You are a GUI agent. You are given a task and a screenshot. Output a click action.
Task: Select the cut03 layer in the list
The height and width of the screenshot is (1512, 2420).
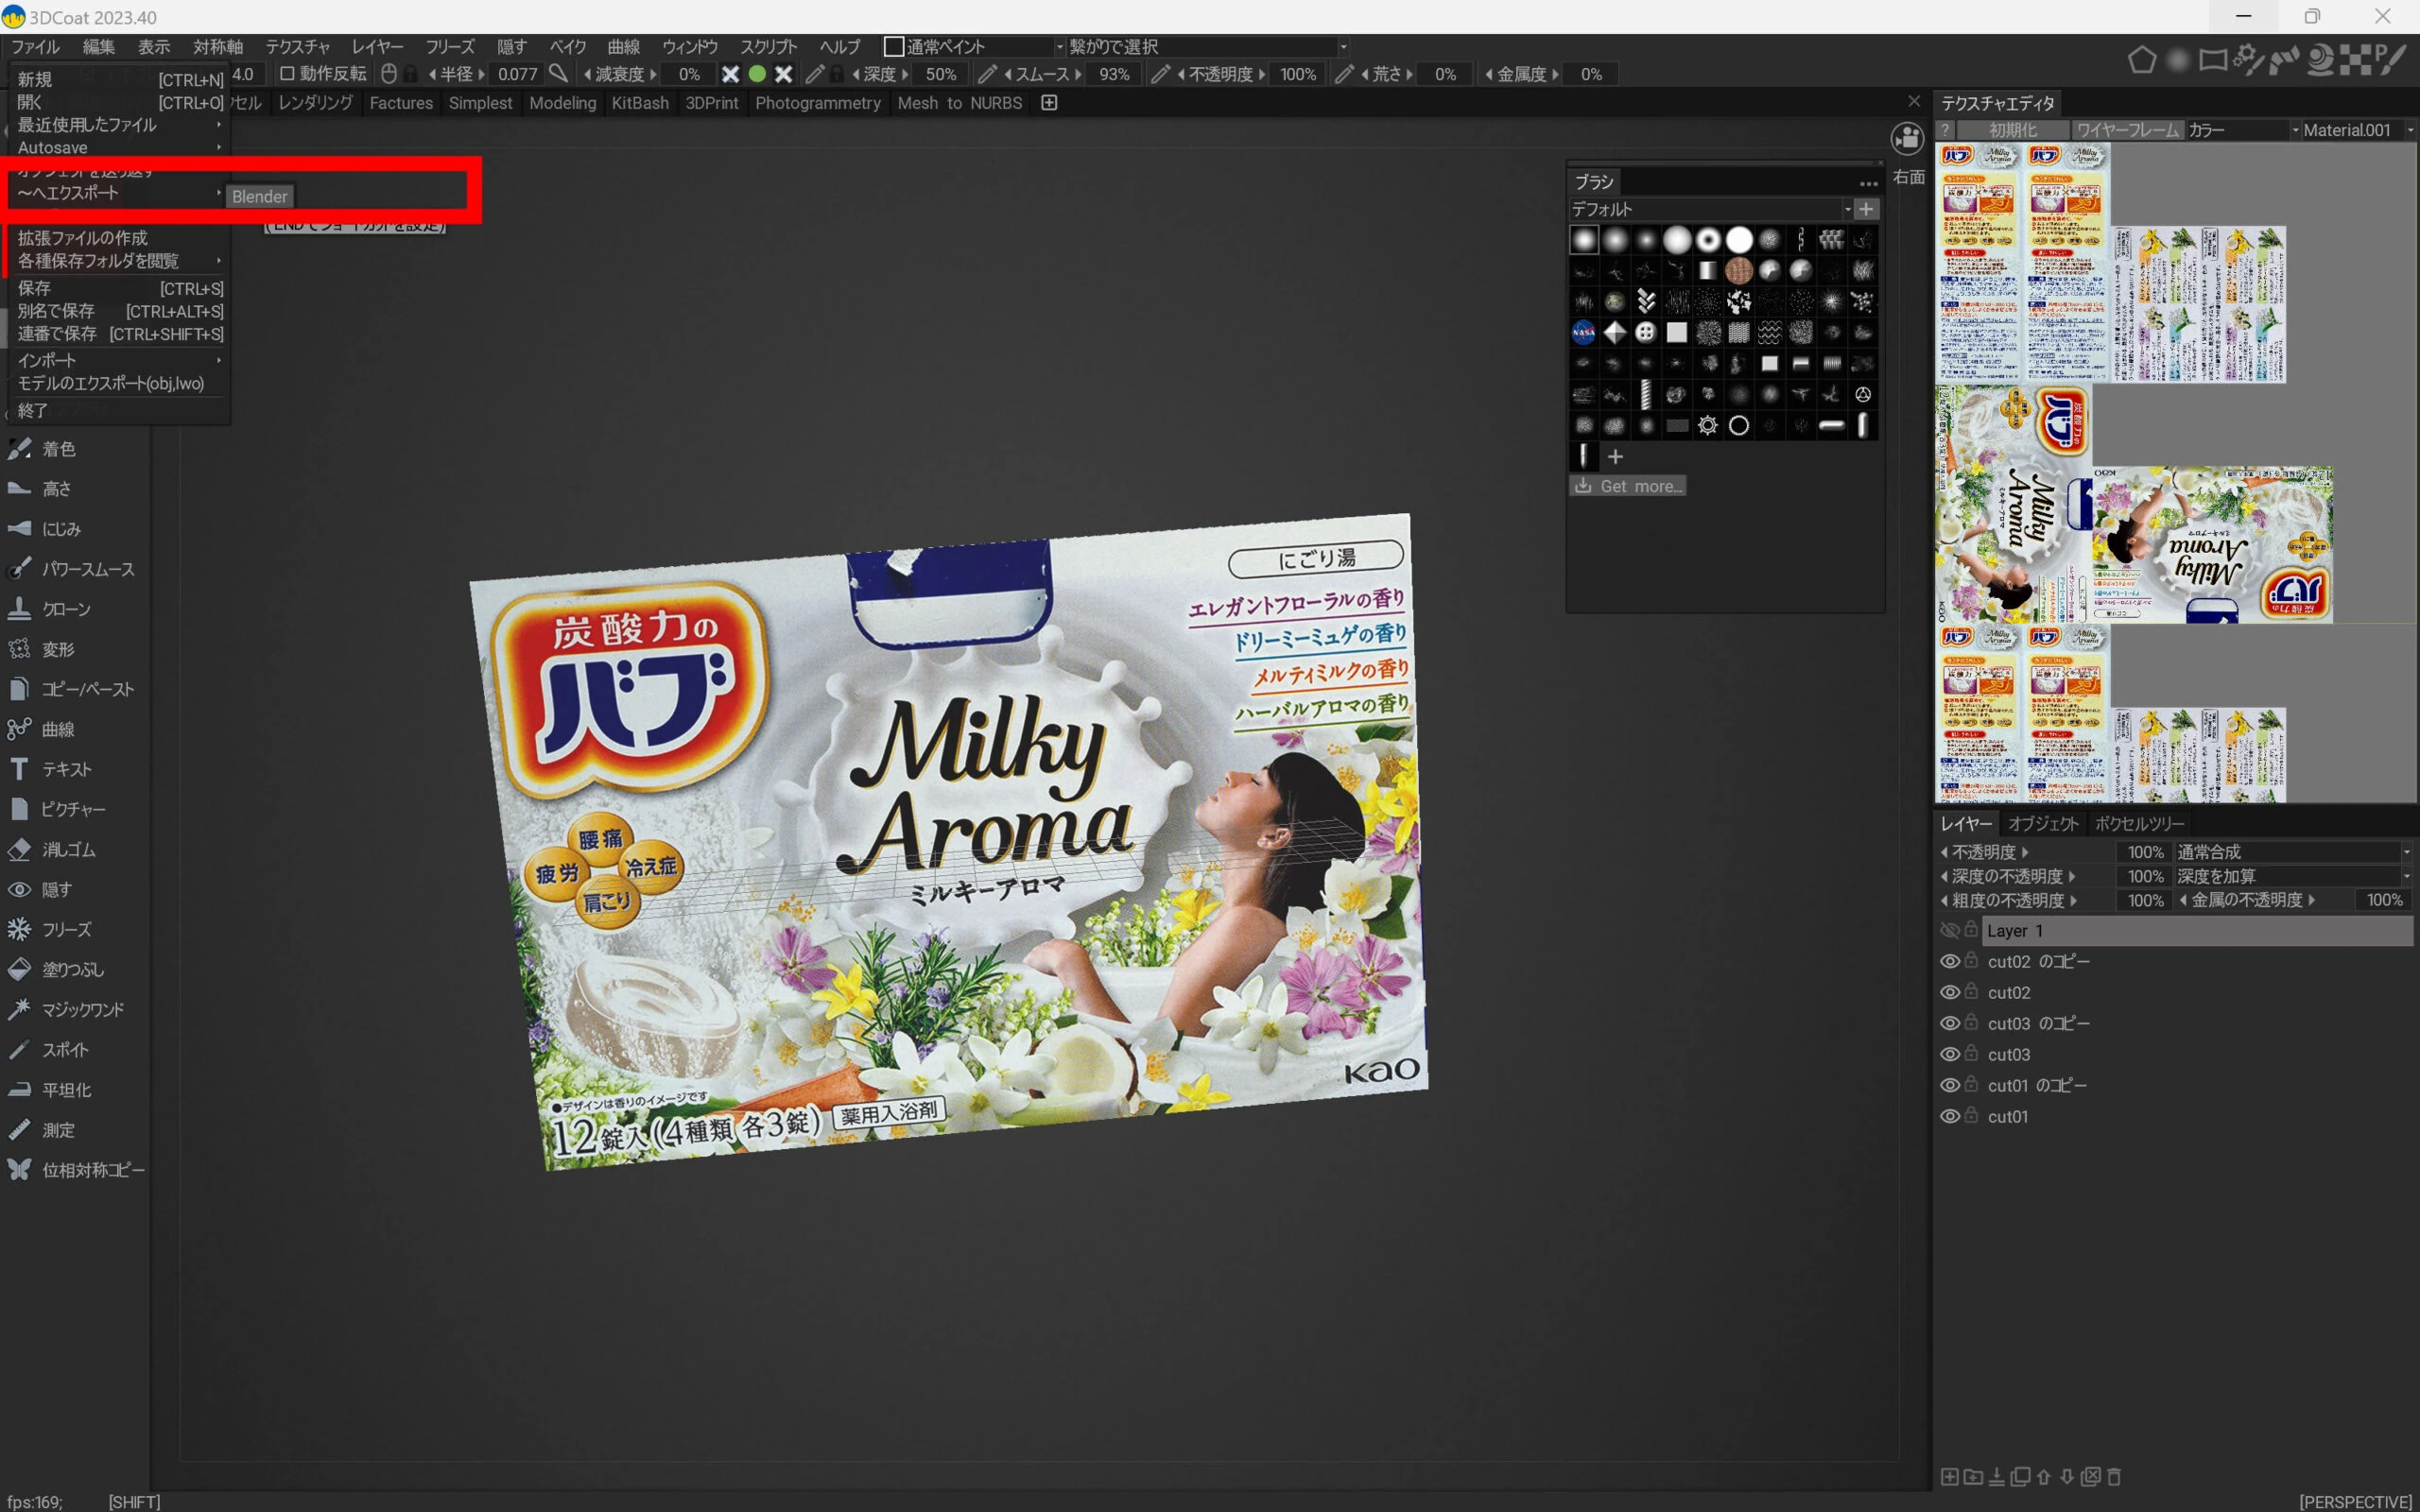[2008, 1054]
